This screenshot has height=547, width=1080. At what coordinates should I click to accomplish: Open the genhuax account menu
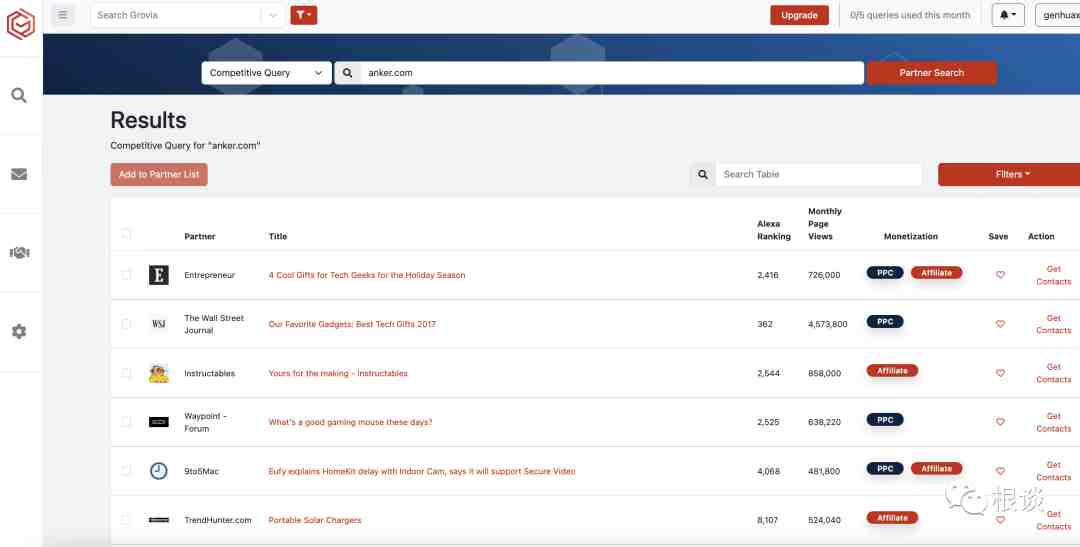[x=1057, y=14]
